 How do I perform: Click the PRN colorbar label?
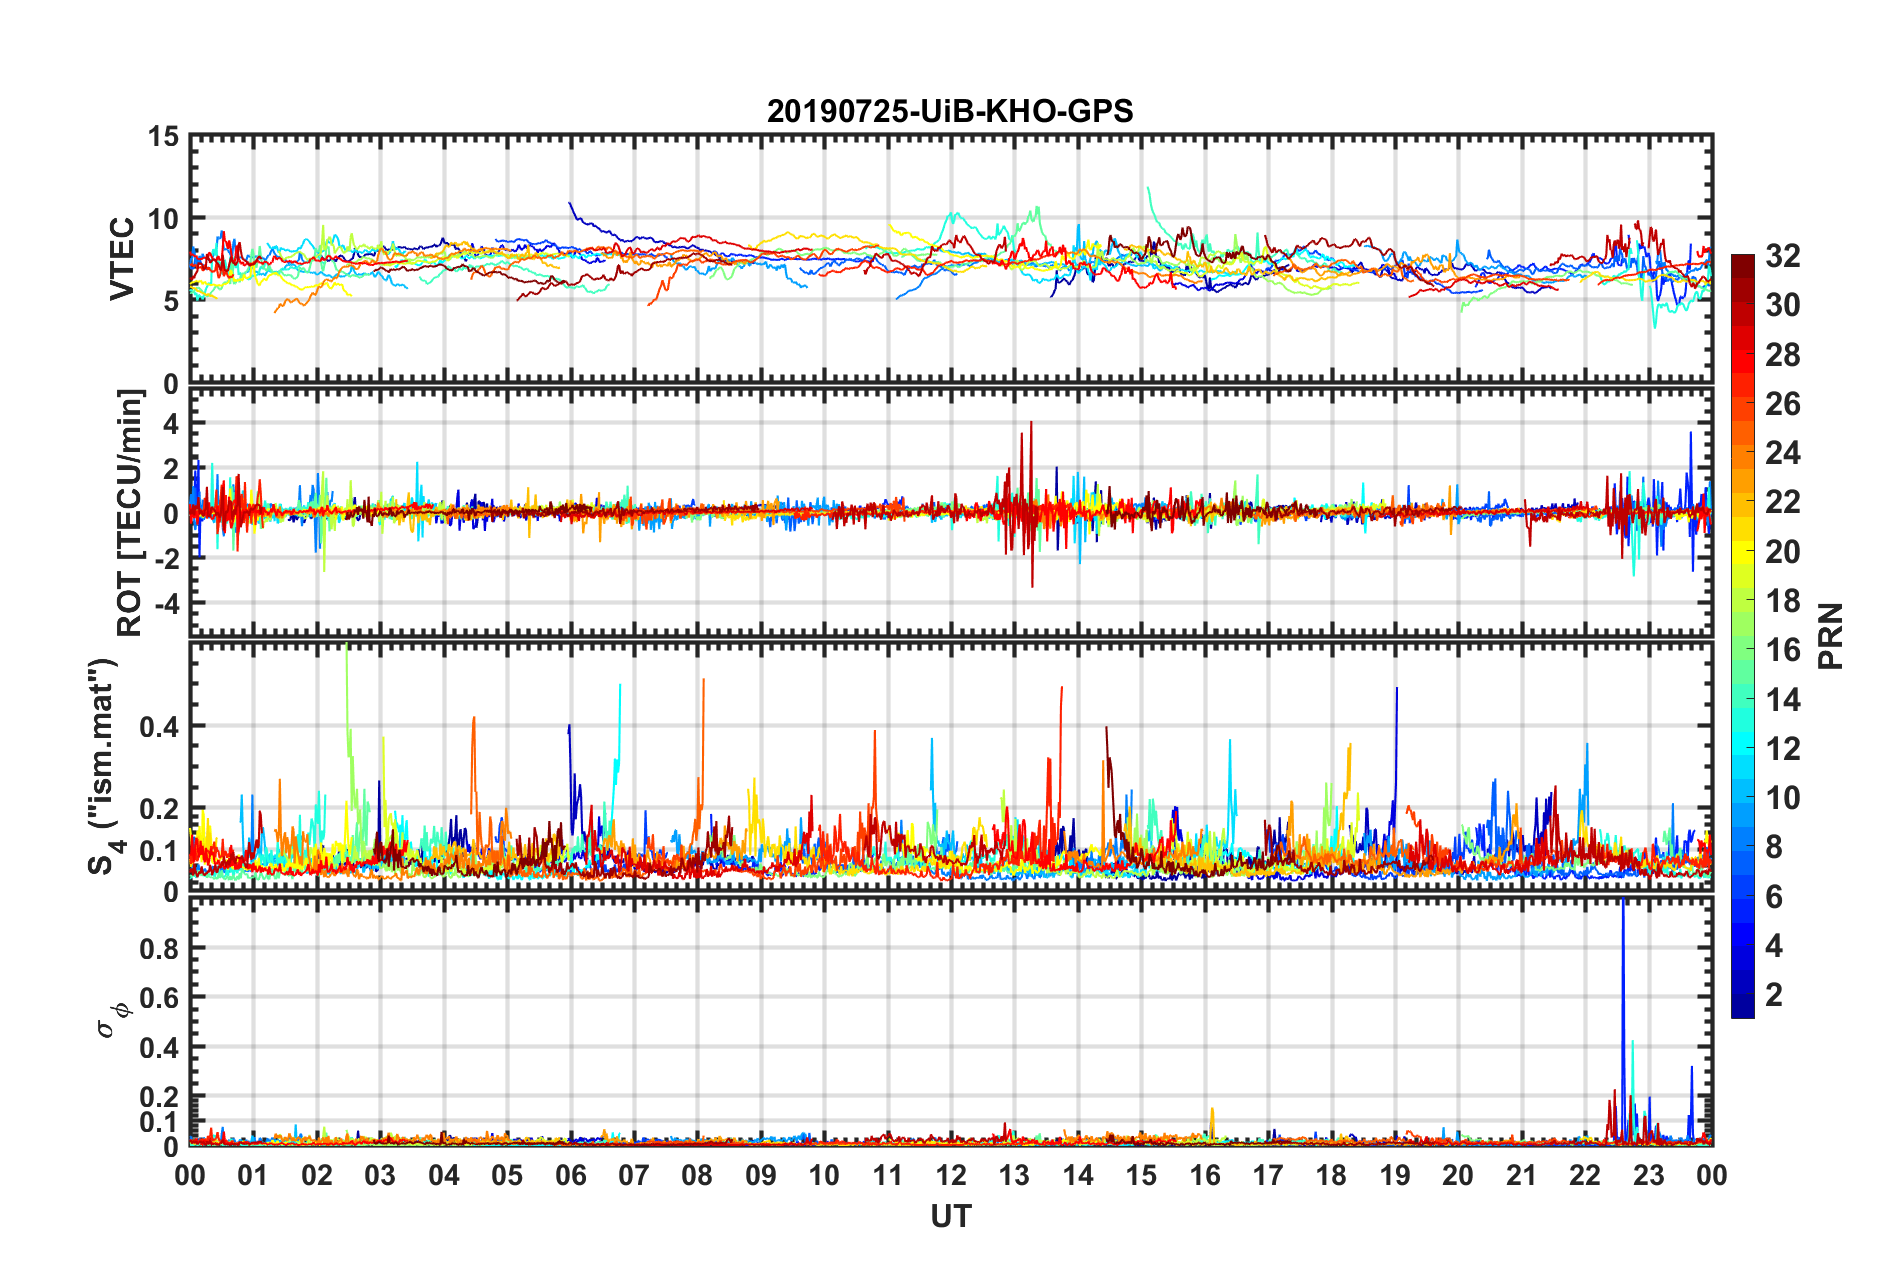pyautogui.click(x=1830, y=636)
